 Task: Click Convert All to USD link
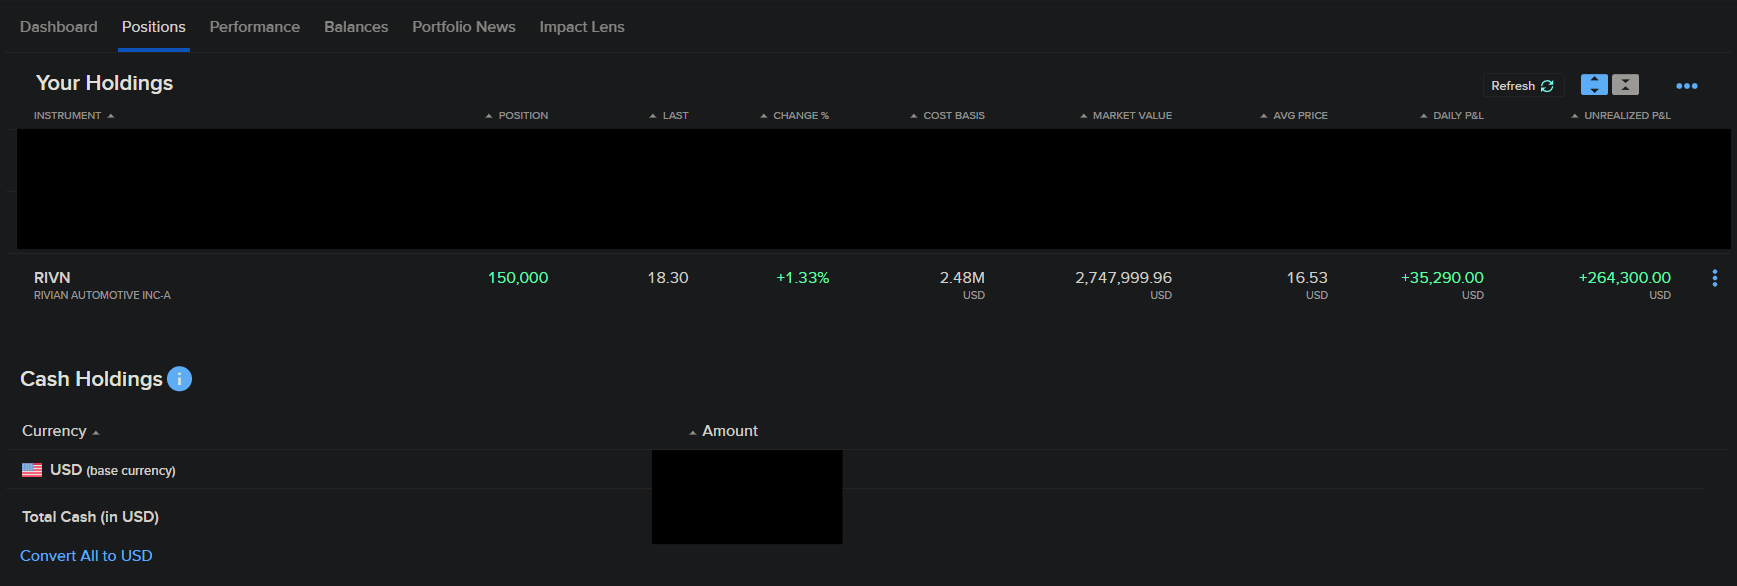86,556
